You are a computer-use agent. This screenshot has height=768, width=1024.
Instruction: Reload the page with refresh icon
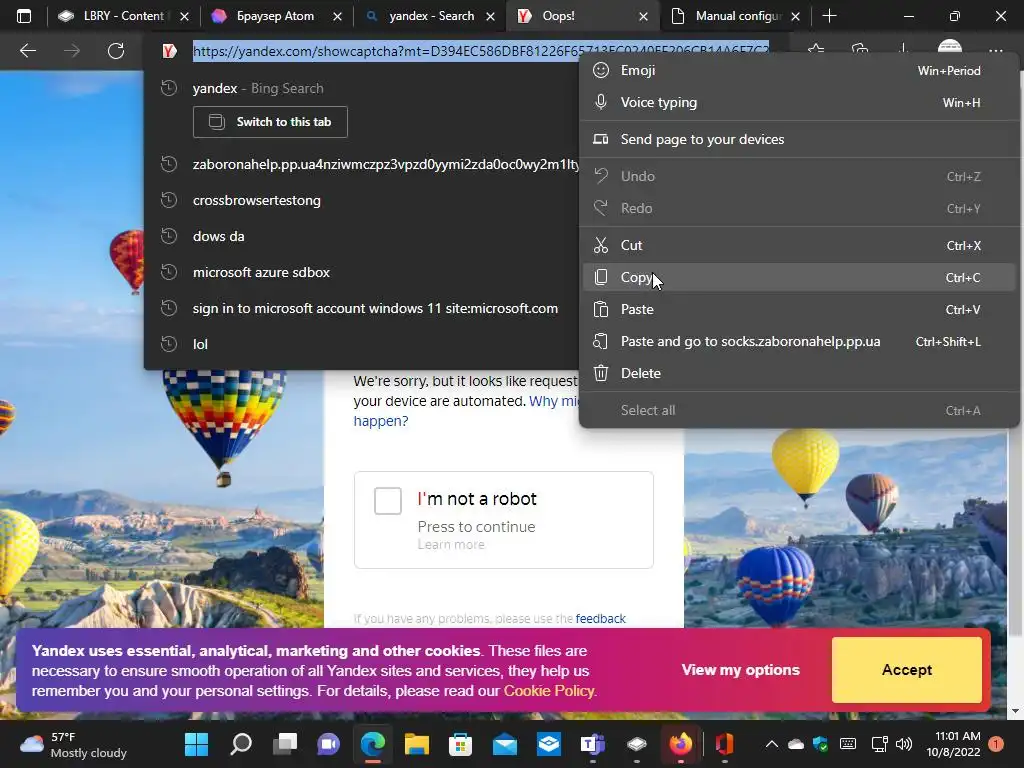point(116,50)
